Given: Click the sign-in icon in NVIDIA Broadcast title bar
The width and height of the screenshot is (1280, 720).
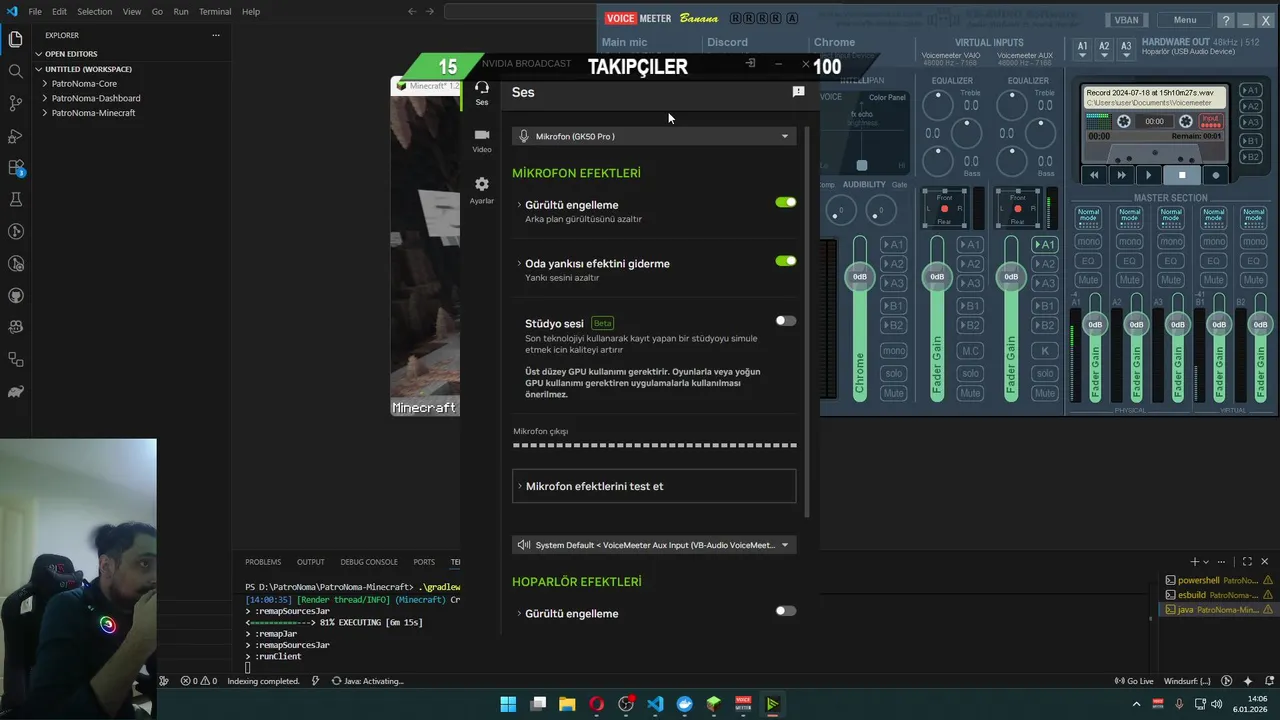Looking at the screenshot, I should pos(750,63).
